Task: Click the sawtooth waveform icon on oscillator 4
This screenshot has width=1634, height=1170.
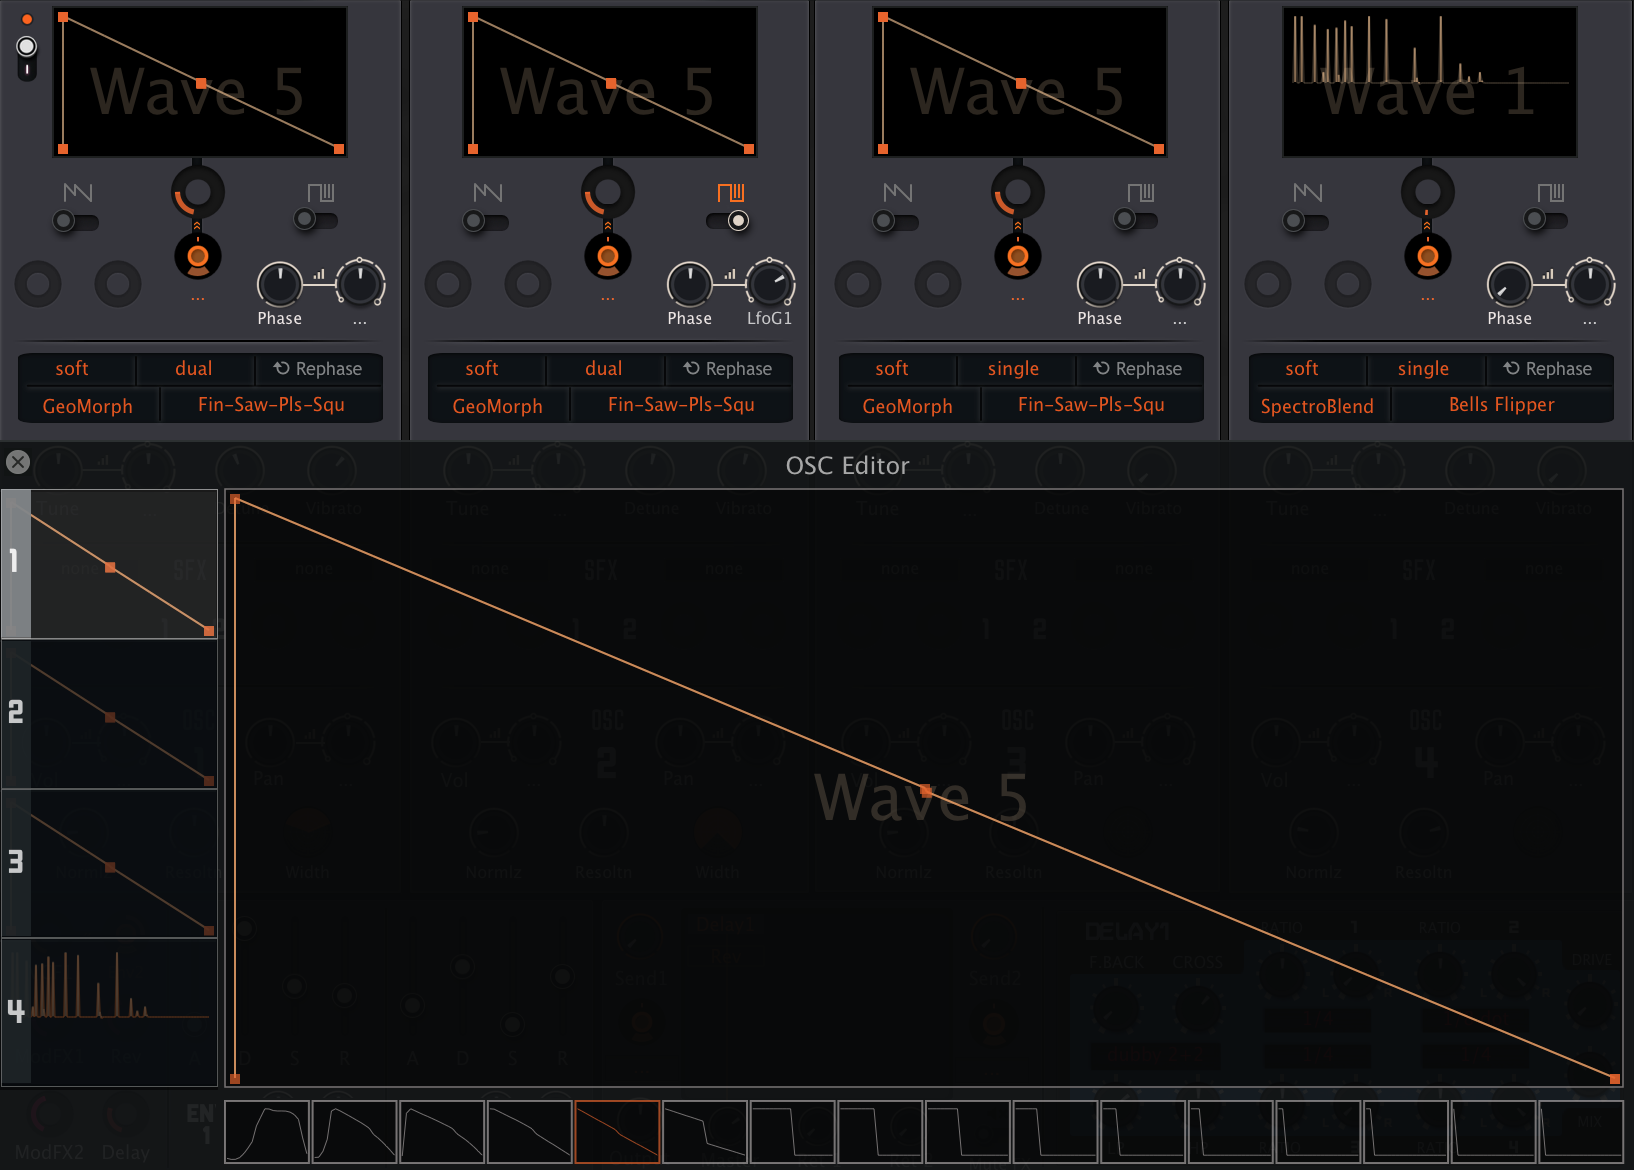Action: click(x=1307, y=192)
